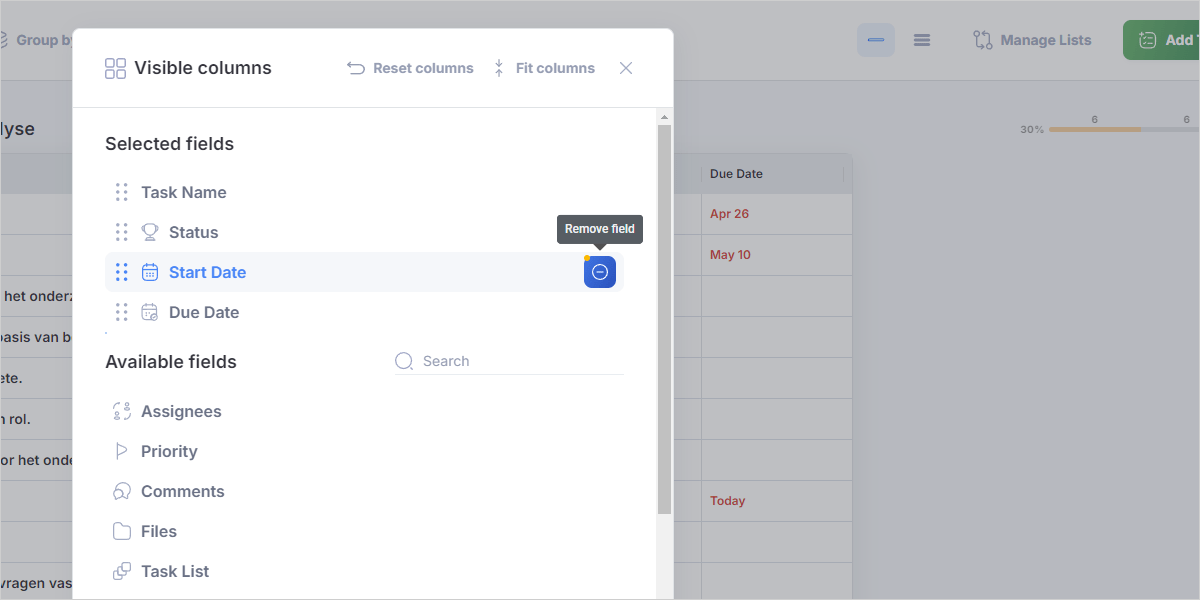Image resolution: width=1200 pixels, height=600 pixels.
Task: Click the Files folder icon
Action: click(x=122, y=531)
